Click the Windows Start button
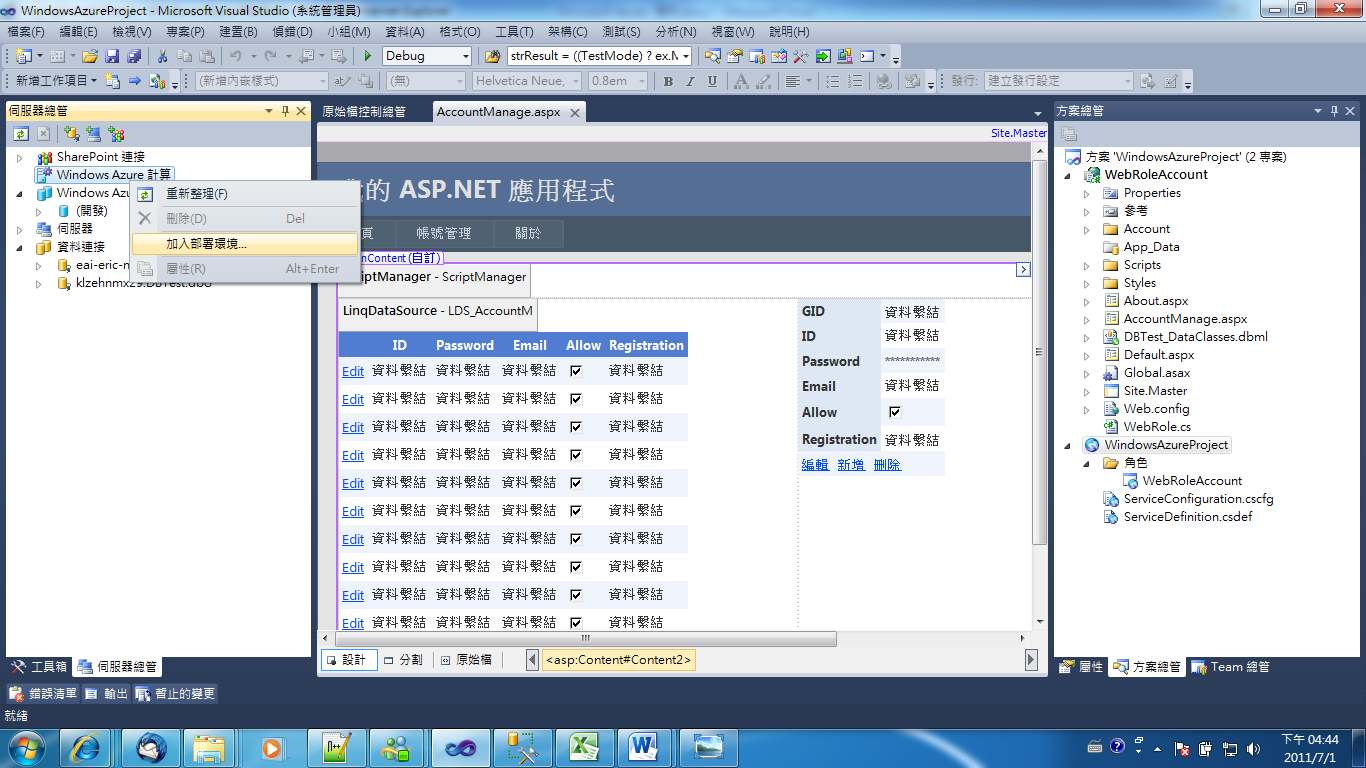 click(x=25, y=747)
